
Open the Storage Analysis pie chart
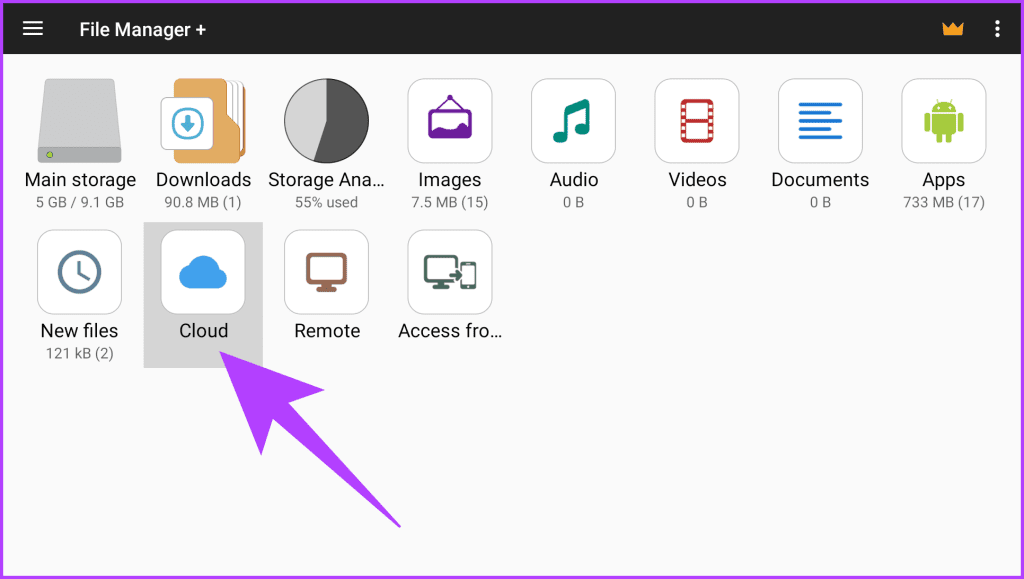tap(327, 121)
